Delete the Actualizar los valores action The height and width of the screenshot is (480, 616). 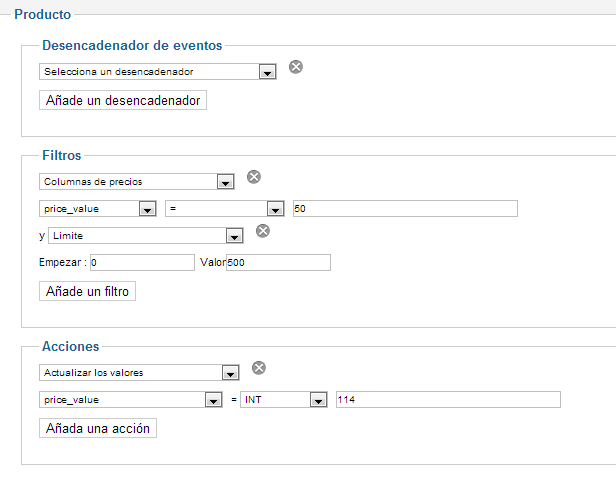coord(259,367)
